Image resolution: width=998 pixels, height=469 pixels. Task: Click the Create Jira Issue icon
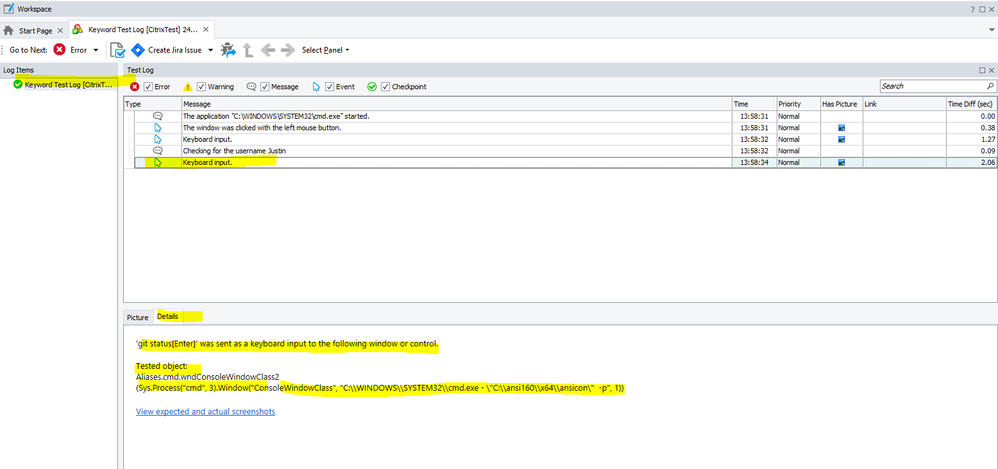pos(137,50)
